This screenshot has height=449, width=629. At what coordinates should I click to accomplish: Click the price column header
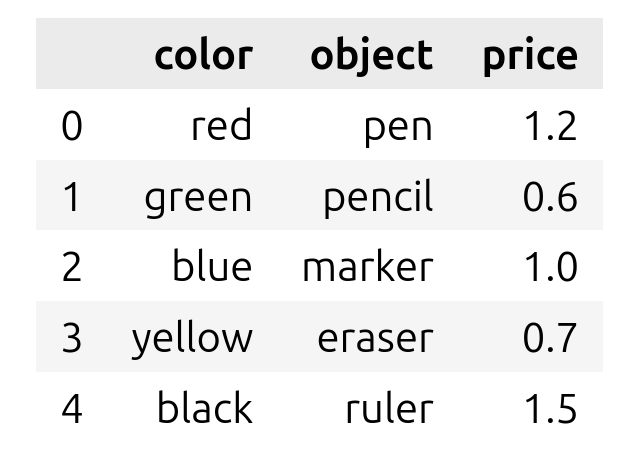529,55
